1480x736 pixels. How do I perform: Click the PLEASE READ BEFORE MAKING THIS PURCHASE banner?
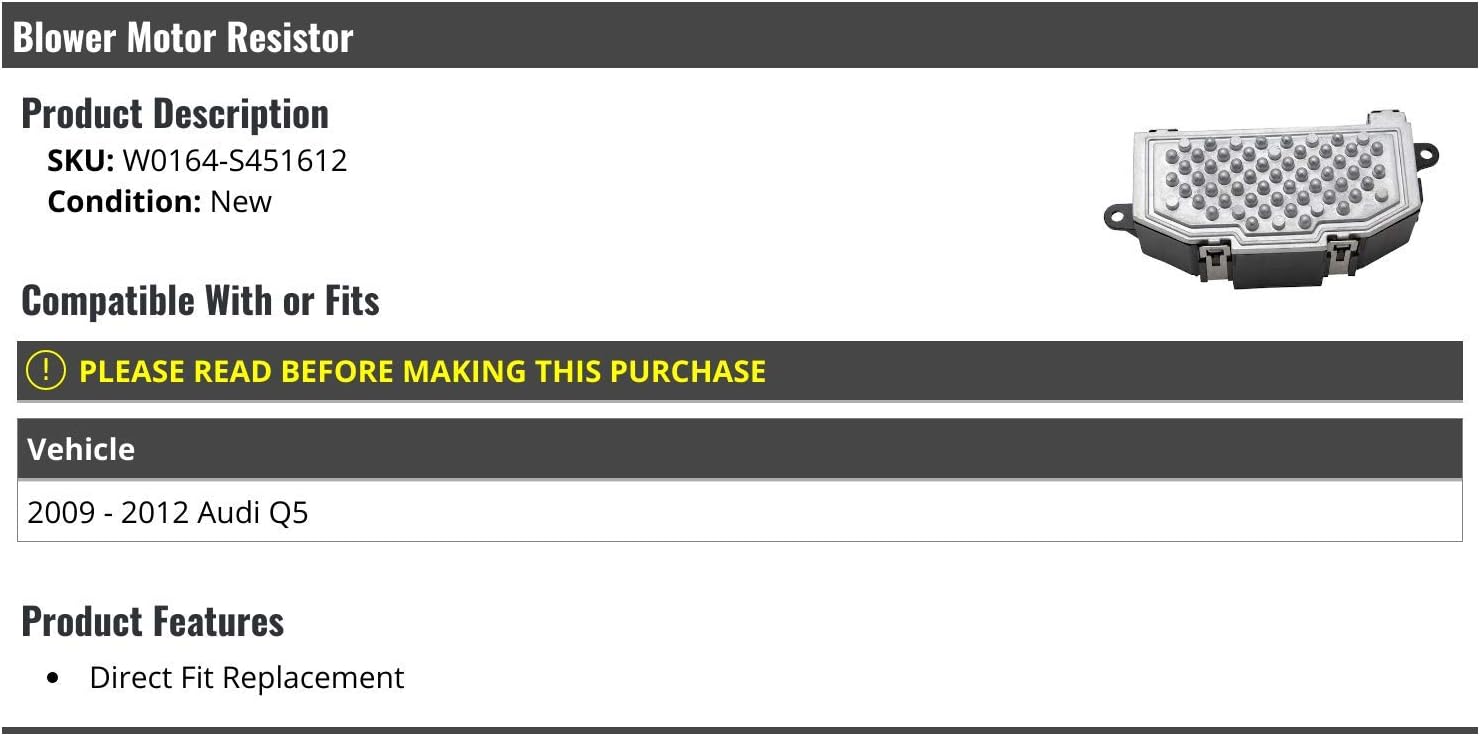click(x=422, y=371)
